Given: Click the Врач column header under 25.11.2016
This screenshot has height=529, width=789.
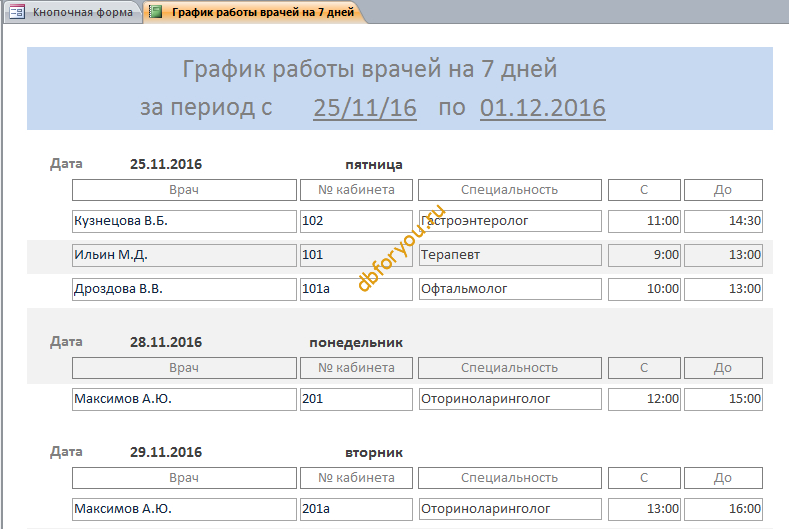Looking at the screenshot, I should pos(184,190).
